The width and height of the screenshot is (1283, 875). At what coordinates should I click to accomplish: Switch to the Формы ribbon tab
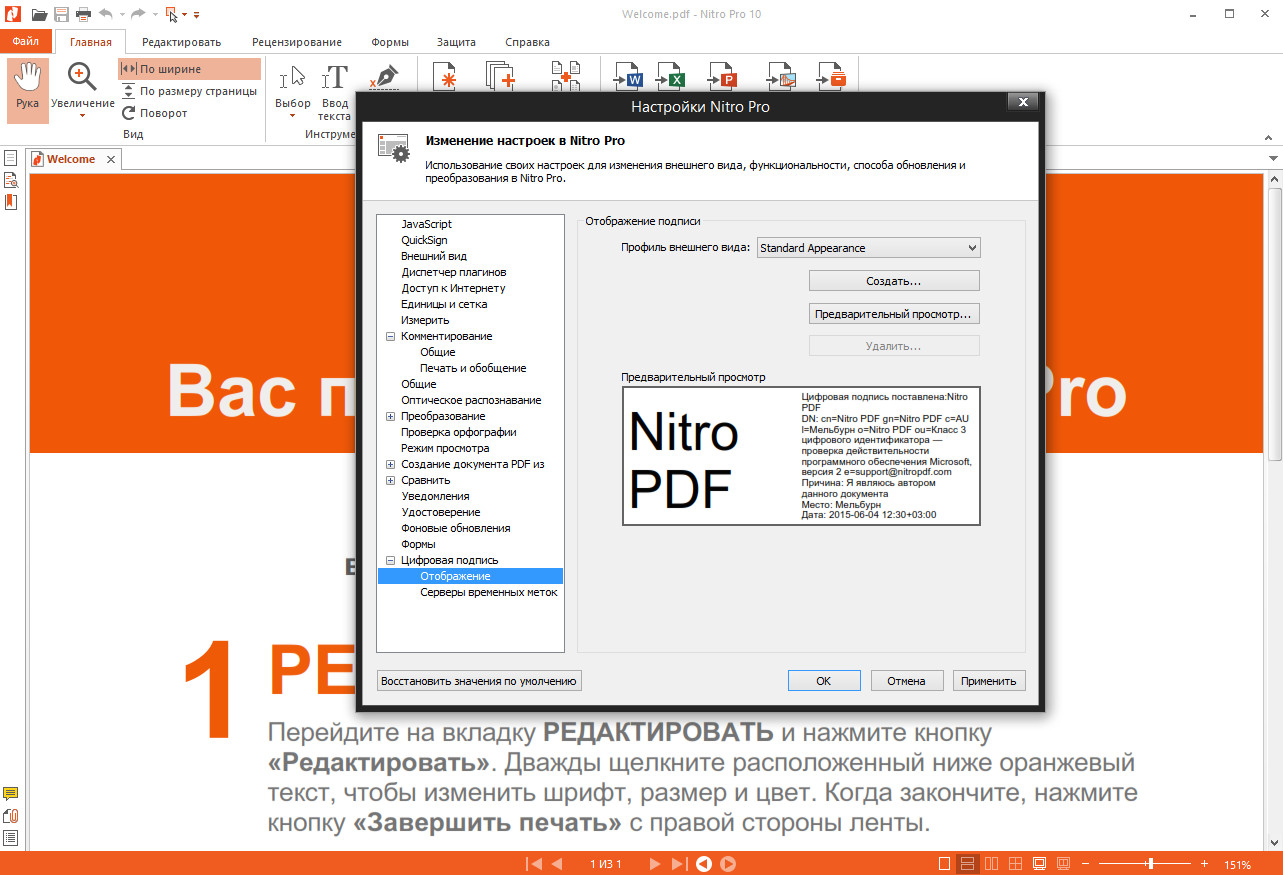(x=389, y=42)
